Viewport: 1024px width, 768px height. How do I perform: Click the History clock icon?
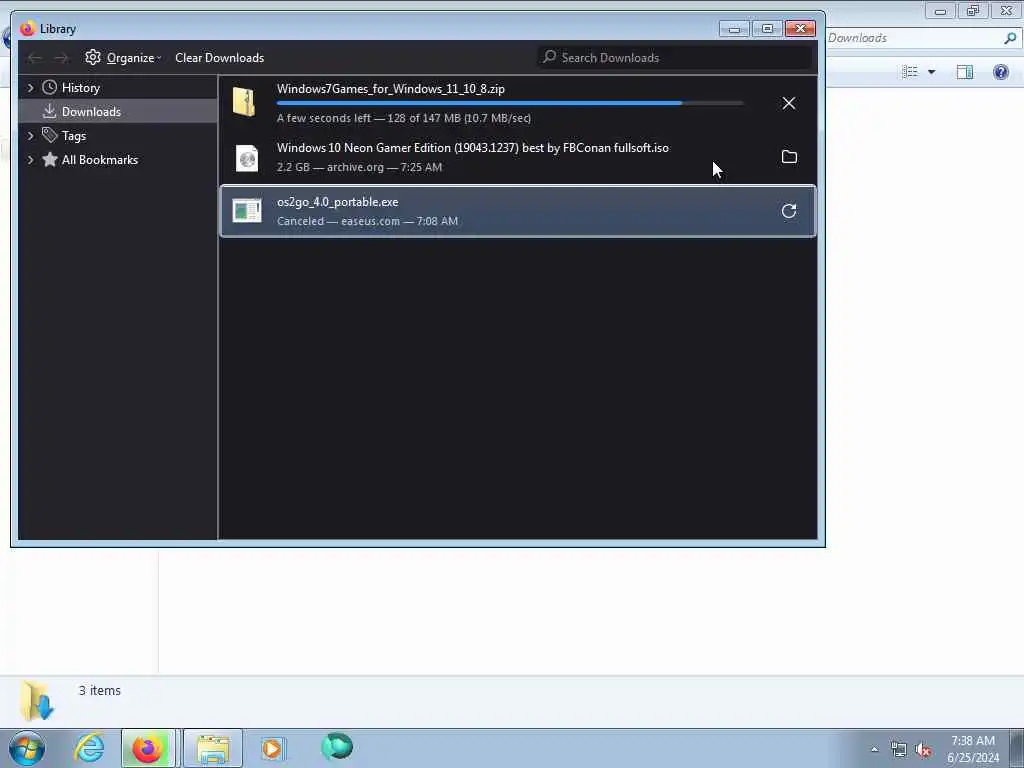[x=50, y=88]
